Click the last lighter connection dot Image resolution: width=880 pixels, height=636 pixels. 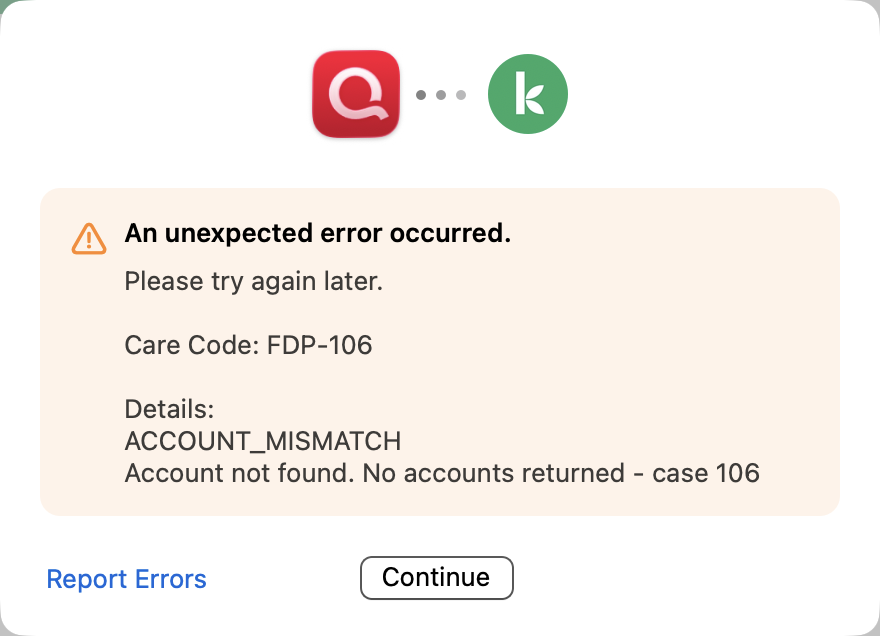(461, 95)
